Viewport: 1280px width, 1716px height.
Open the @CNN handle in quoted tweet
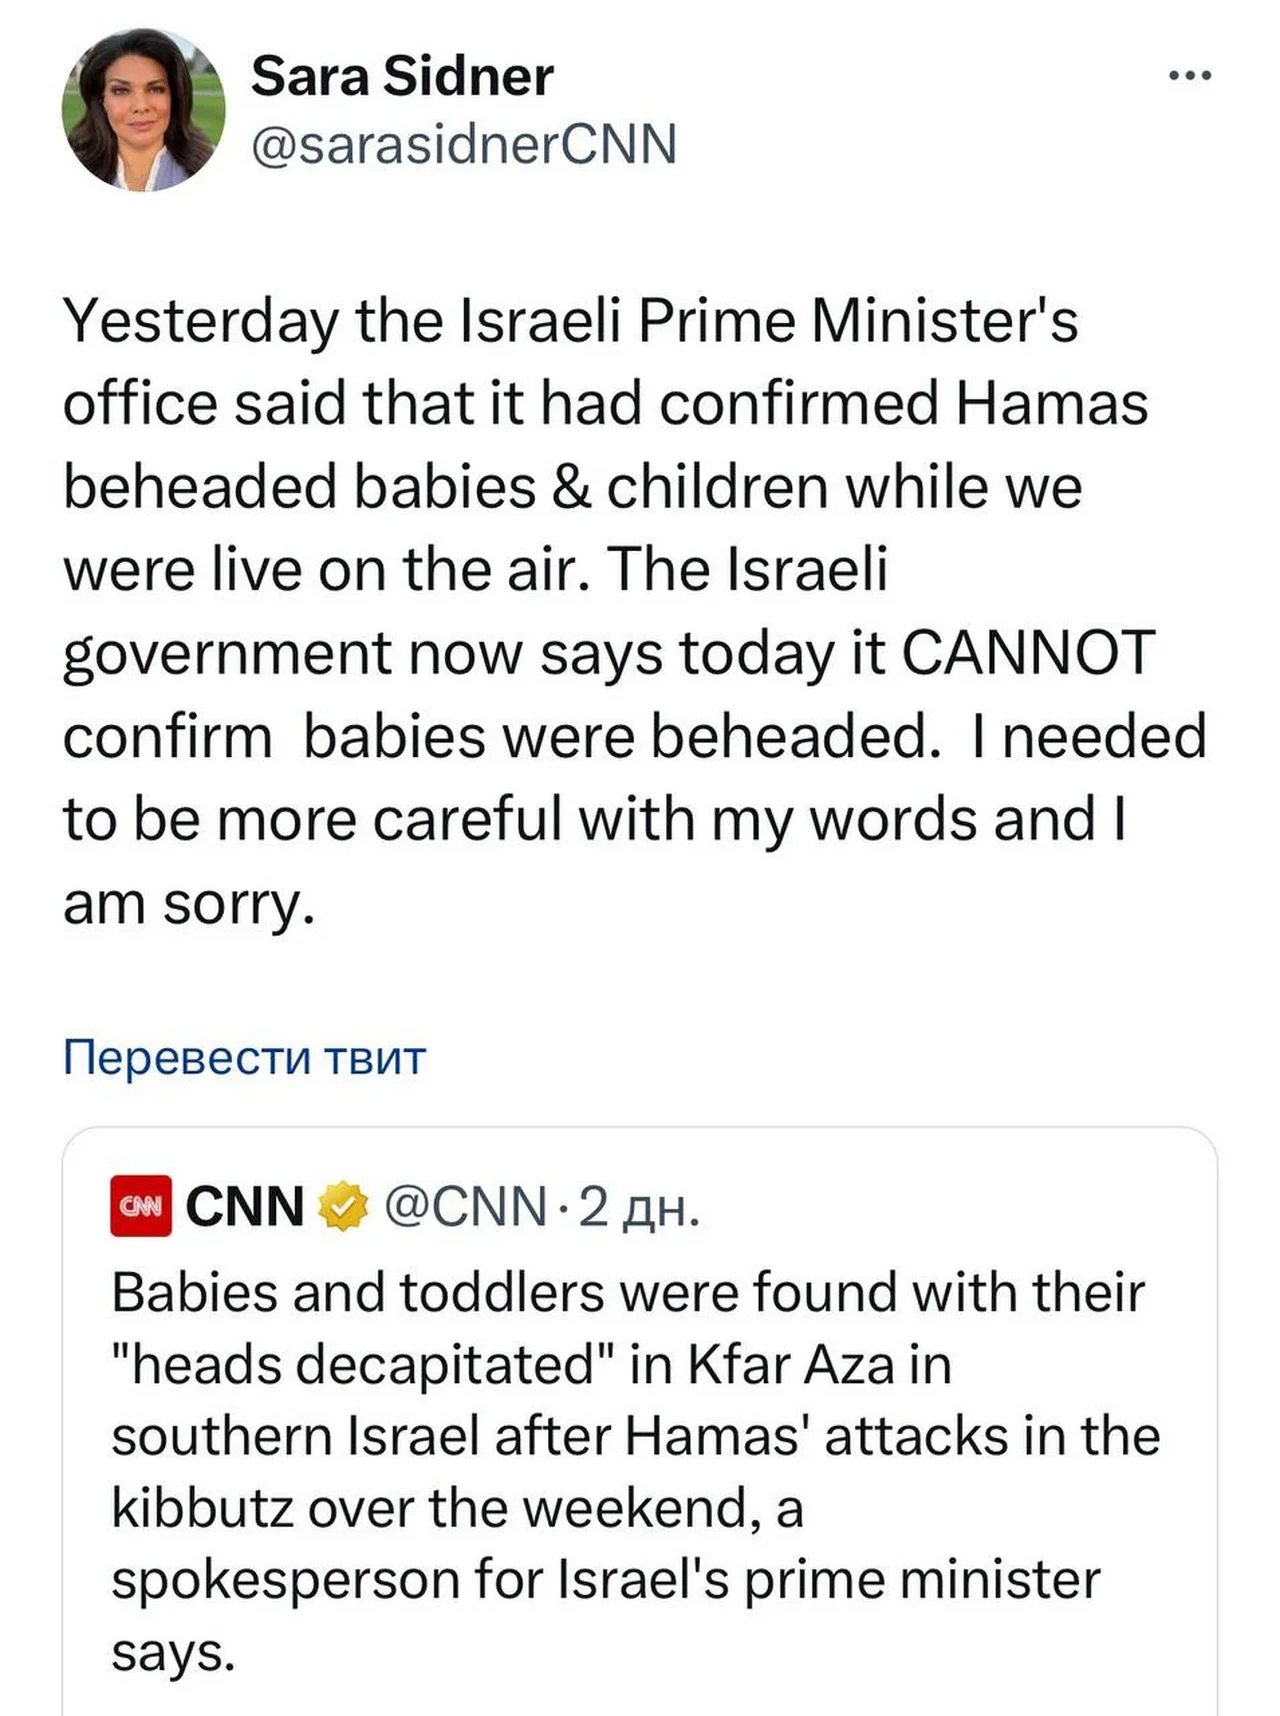465,1206
